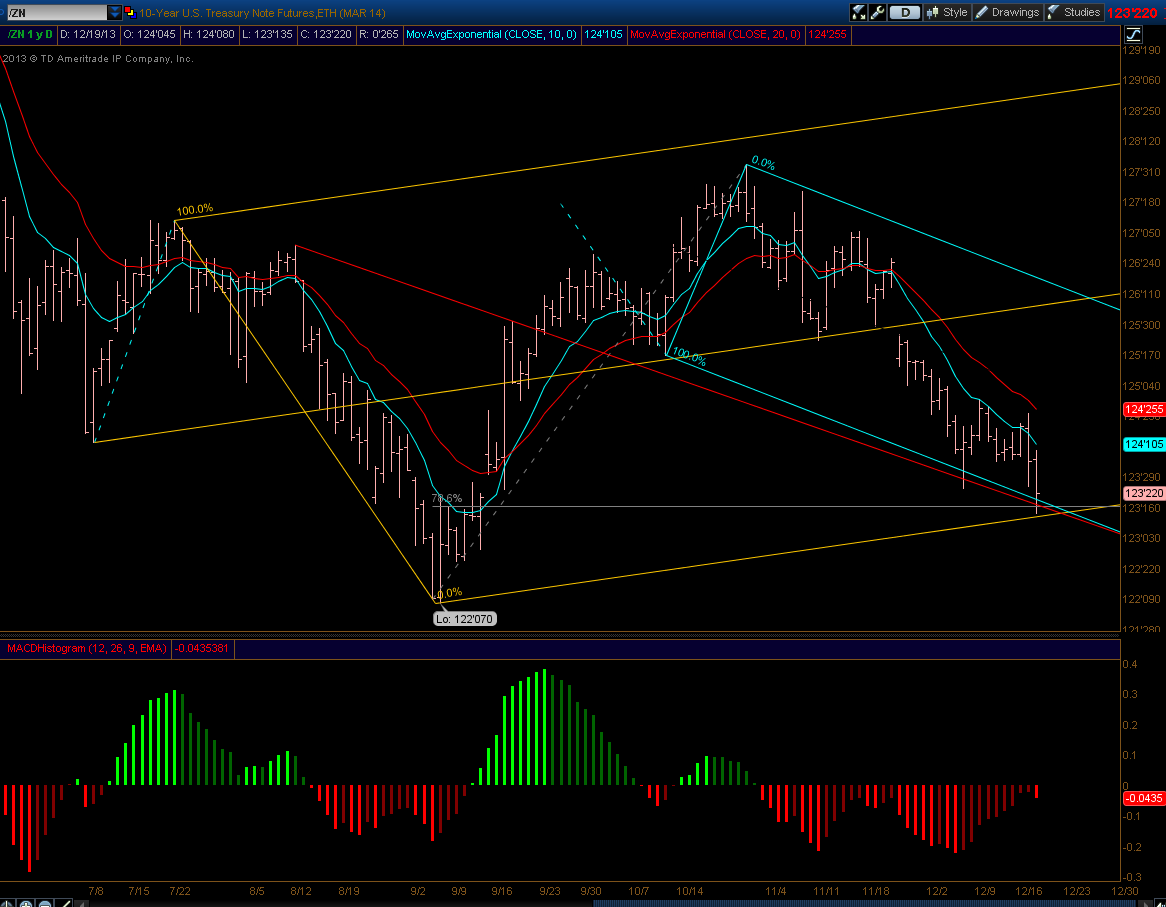Select the MovAvgExponential (CLOSE, 10, 0) study label
Viewport: 1166px width, 907px height.
coord(492,34)
